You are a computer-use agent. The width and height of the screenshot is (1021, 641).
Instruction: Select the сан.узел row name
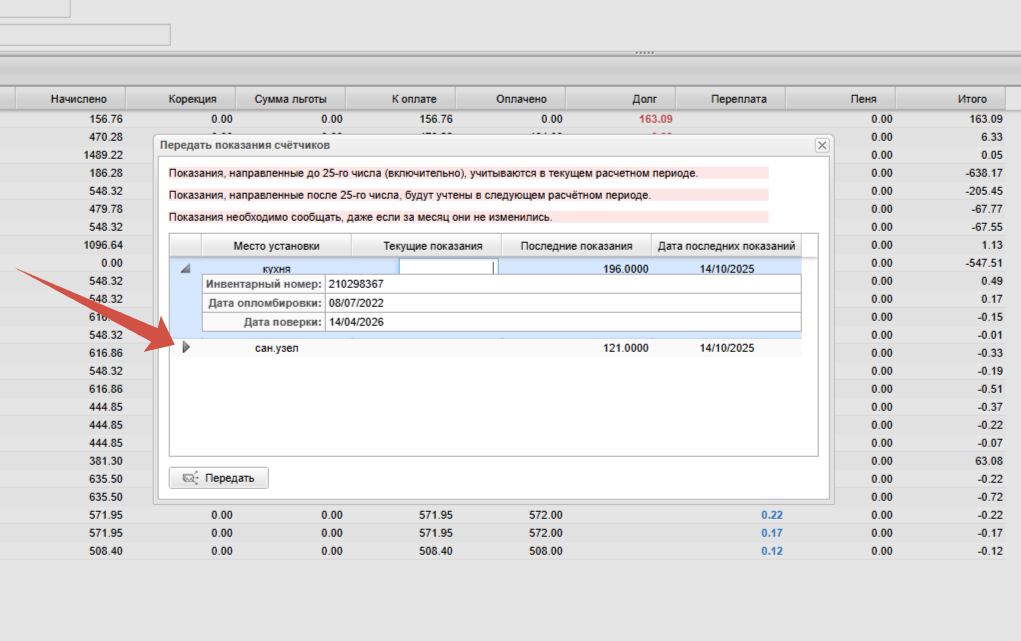277,348
